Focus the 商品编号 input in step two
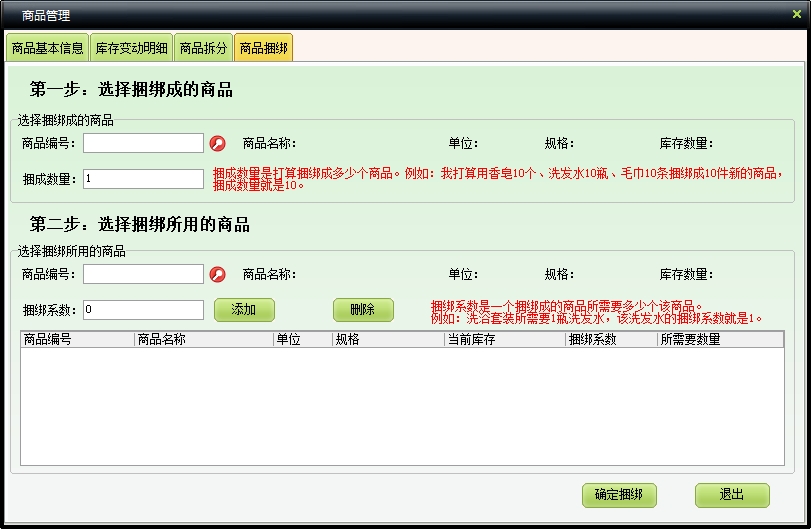The width and height of the screenshot is (811, 529). coord(143,275)
